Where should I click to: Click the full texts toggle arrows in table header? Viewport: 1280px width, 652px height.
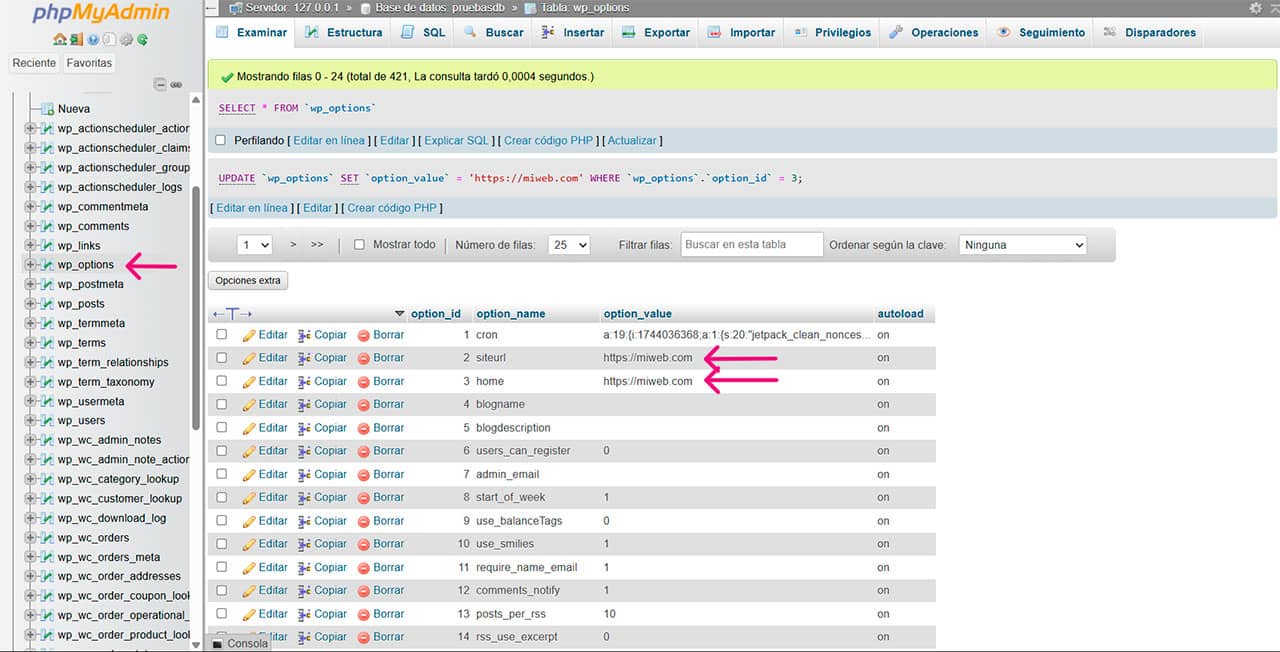(232, 314)
